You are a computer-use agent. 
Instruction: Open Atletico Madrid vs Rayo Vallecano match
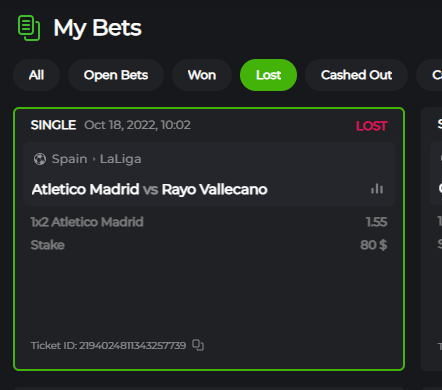coord(150,189)
